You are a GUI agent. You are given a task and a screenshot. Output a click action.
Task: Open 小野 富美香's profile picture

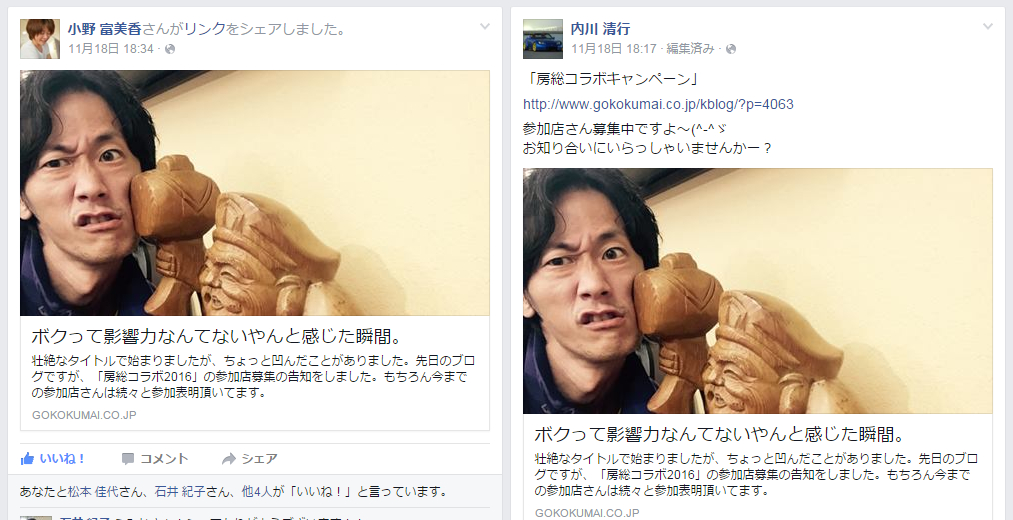[40, 39]
